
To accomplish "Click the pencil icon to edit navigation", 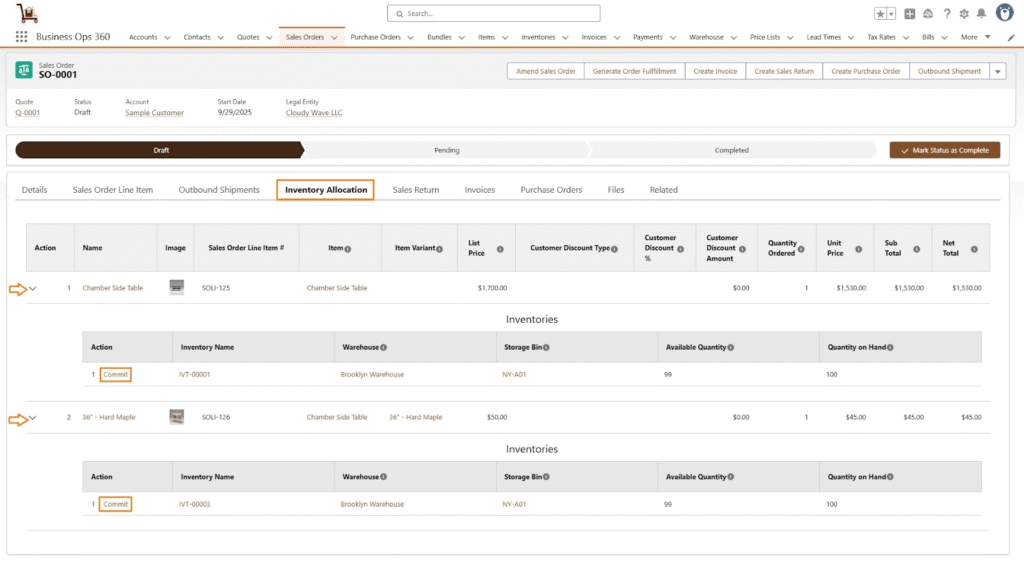I will pos(1010,37).
